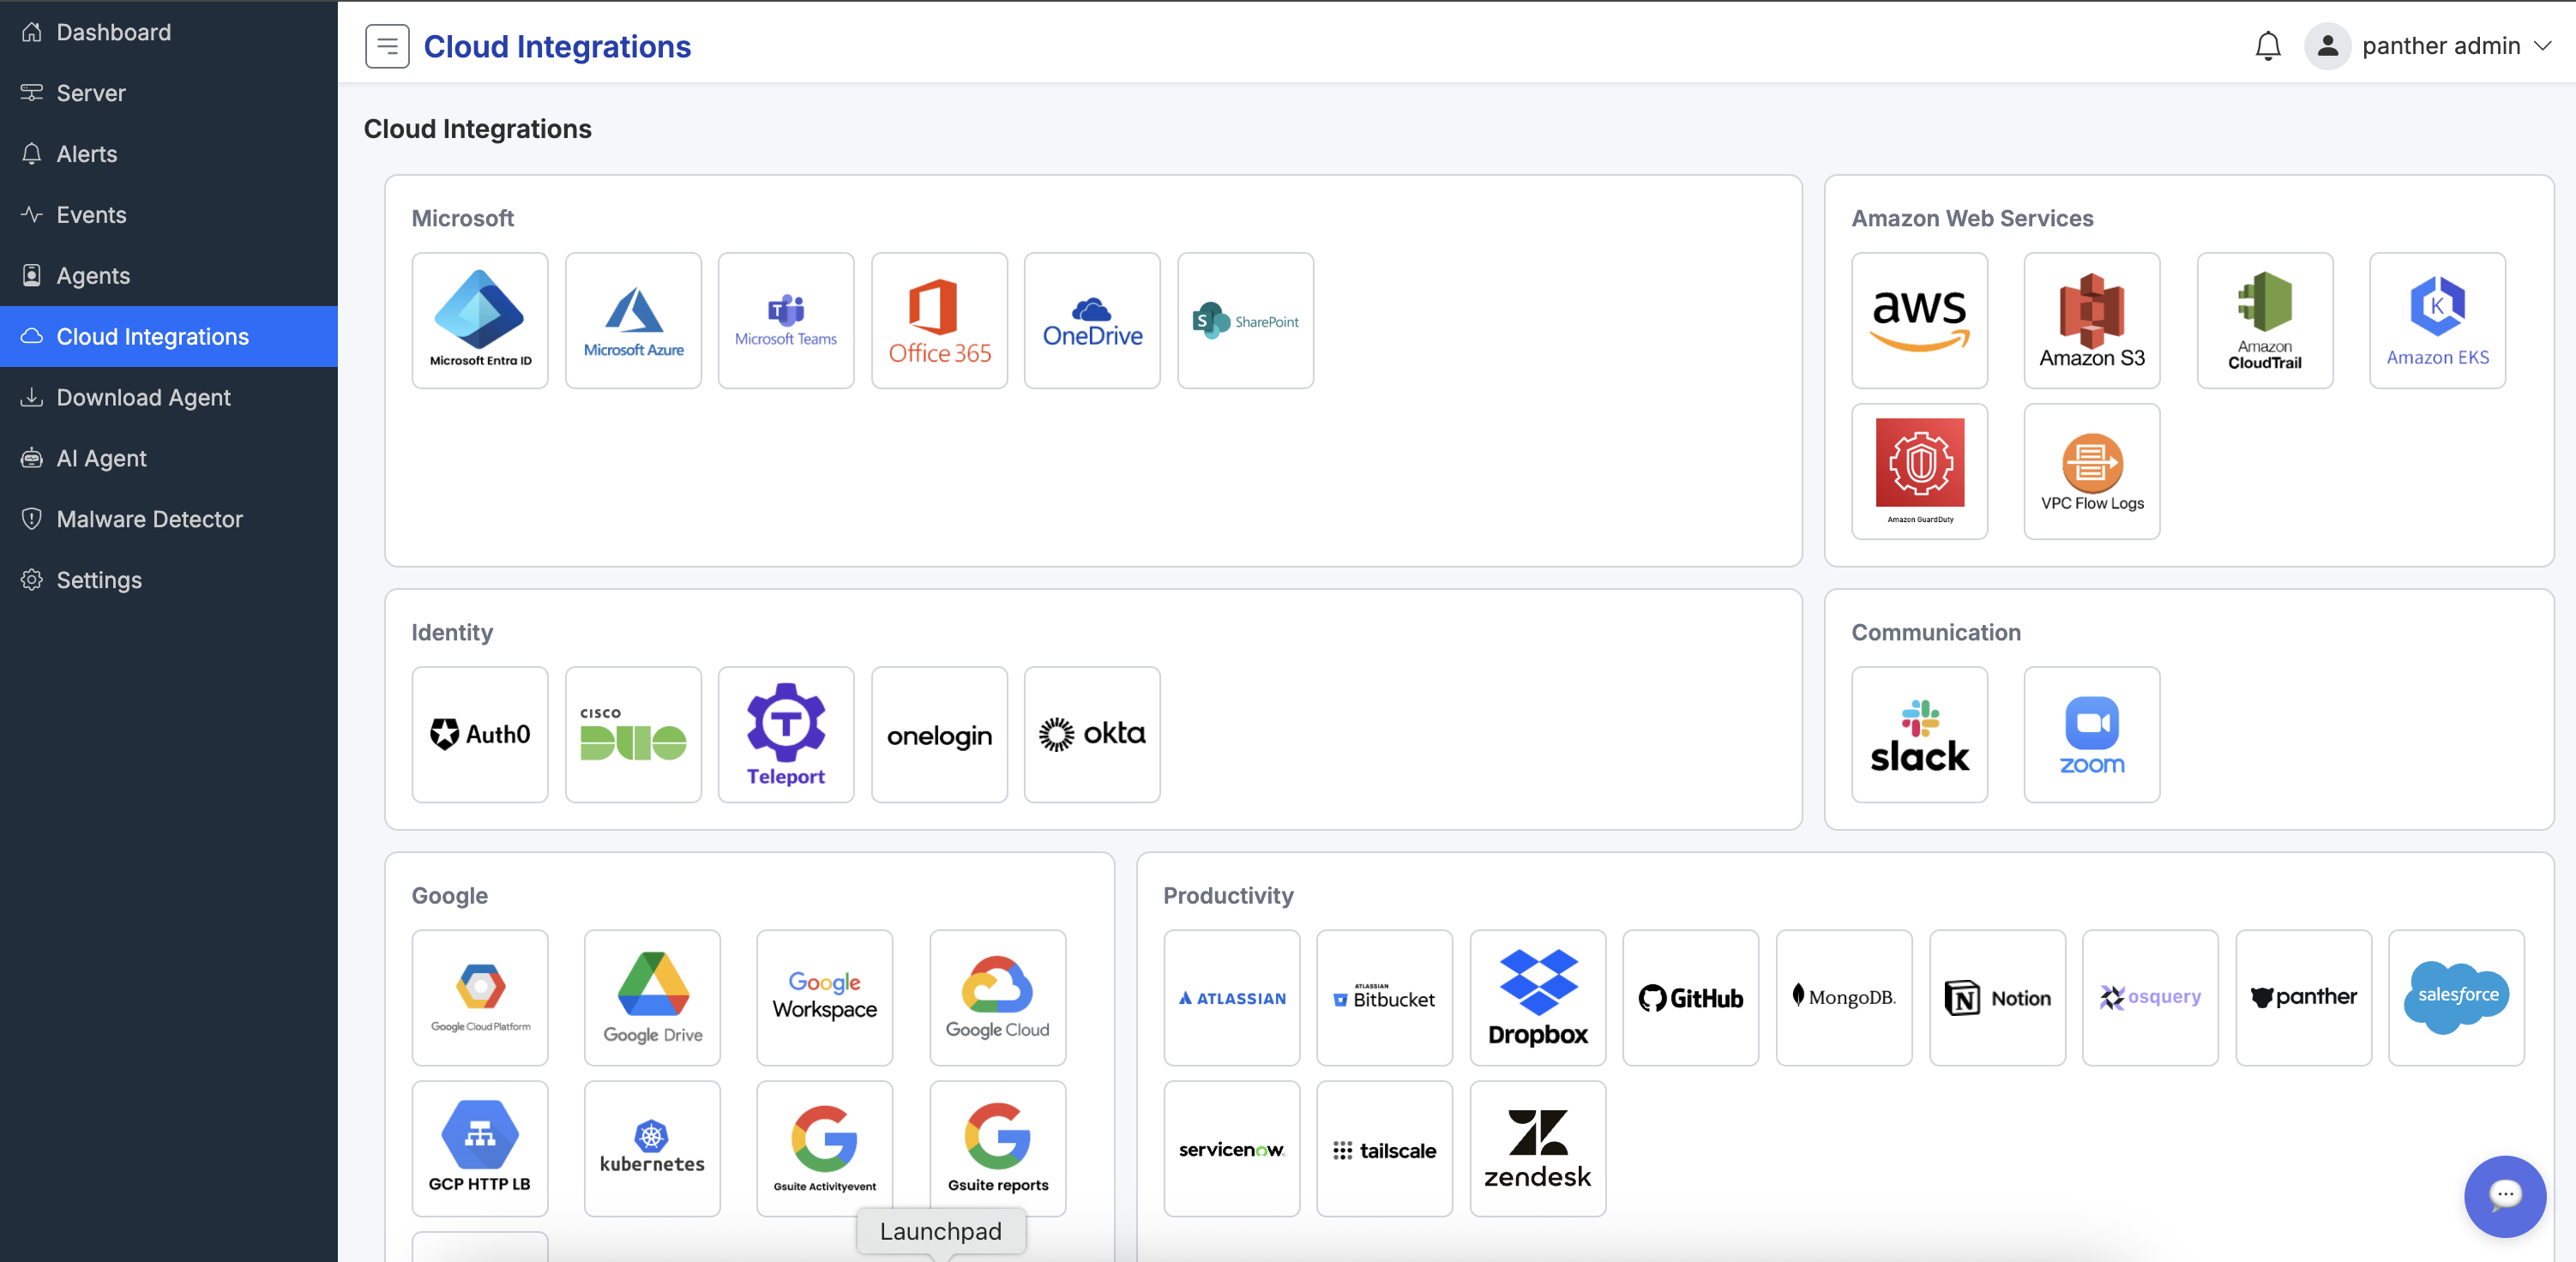The width and height of the screenshot is (2576, 1262).
Task: Open the chat support bubble
Action: [2504, 1195]
